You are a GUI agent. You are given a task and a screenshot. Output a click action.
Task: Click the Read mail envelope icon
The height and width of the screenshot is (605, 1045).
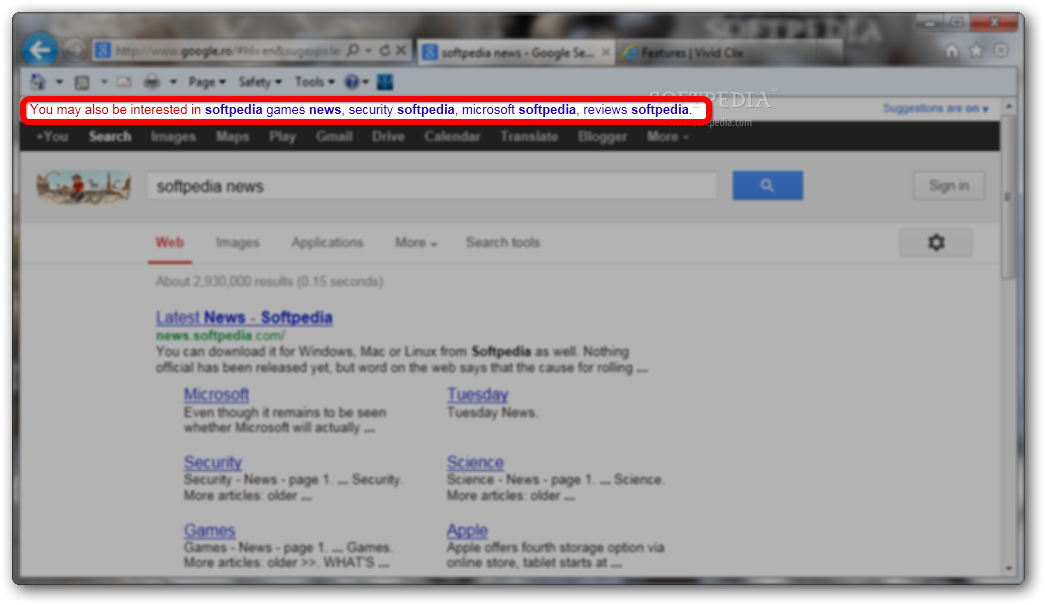(124, 82)
